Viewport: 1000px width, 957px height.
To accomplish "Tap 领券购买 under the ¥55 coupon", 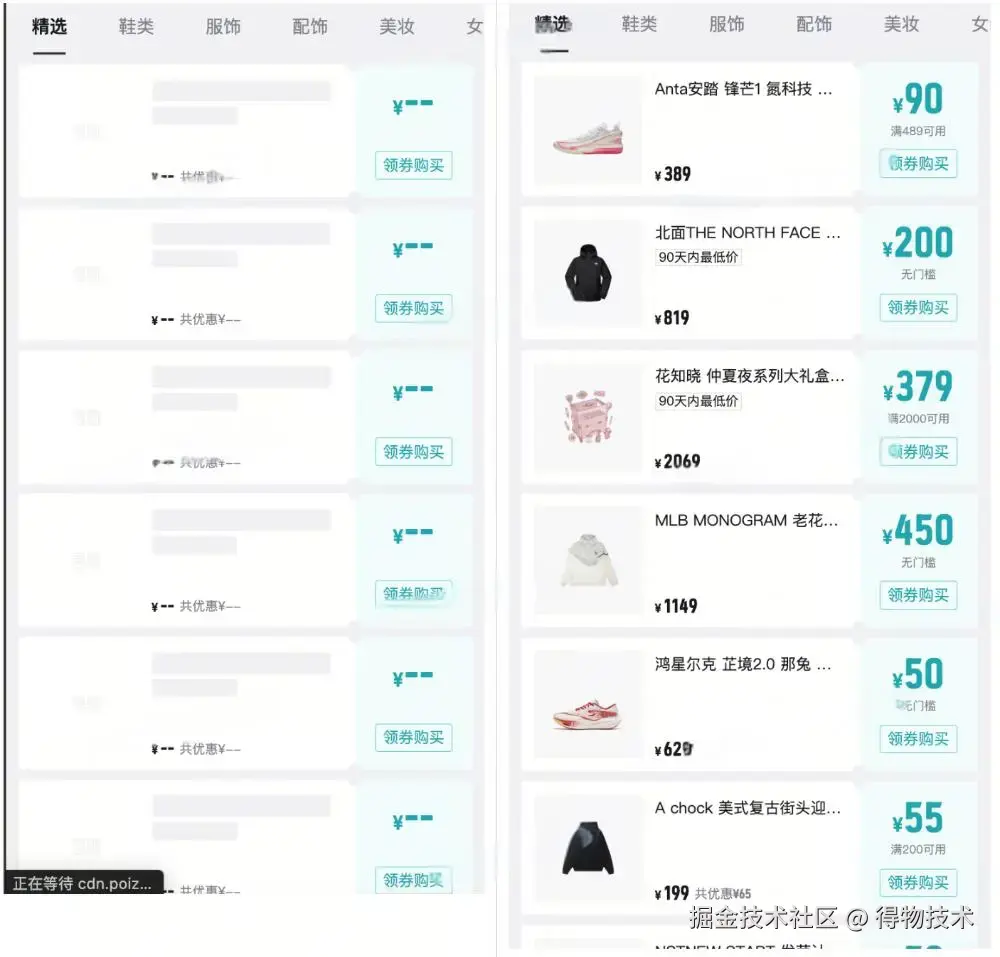I will point(918,882).
